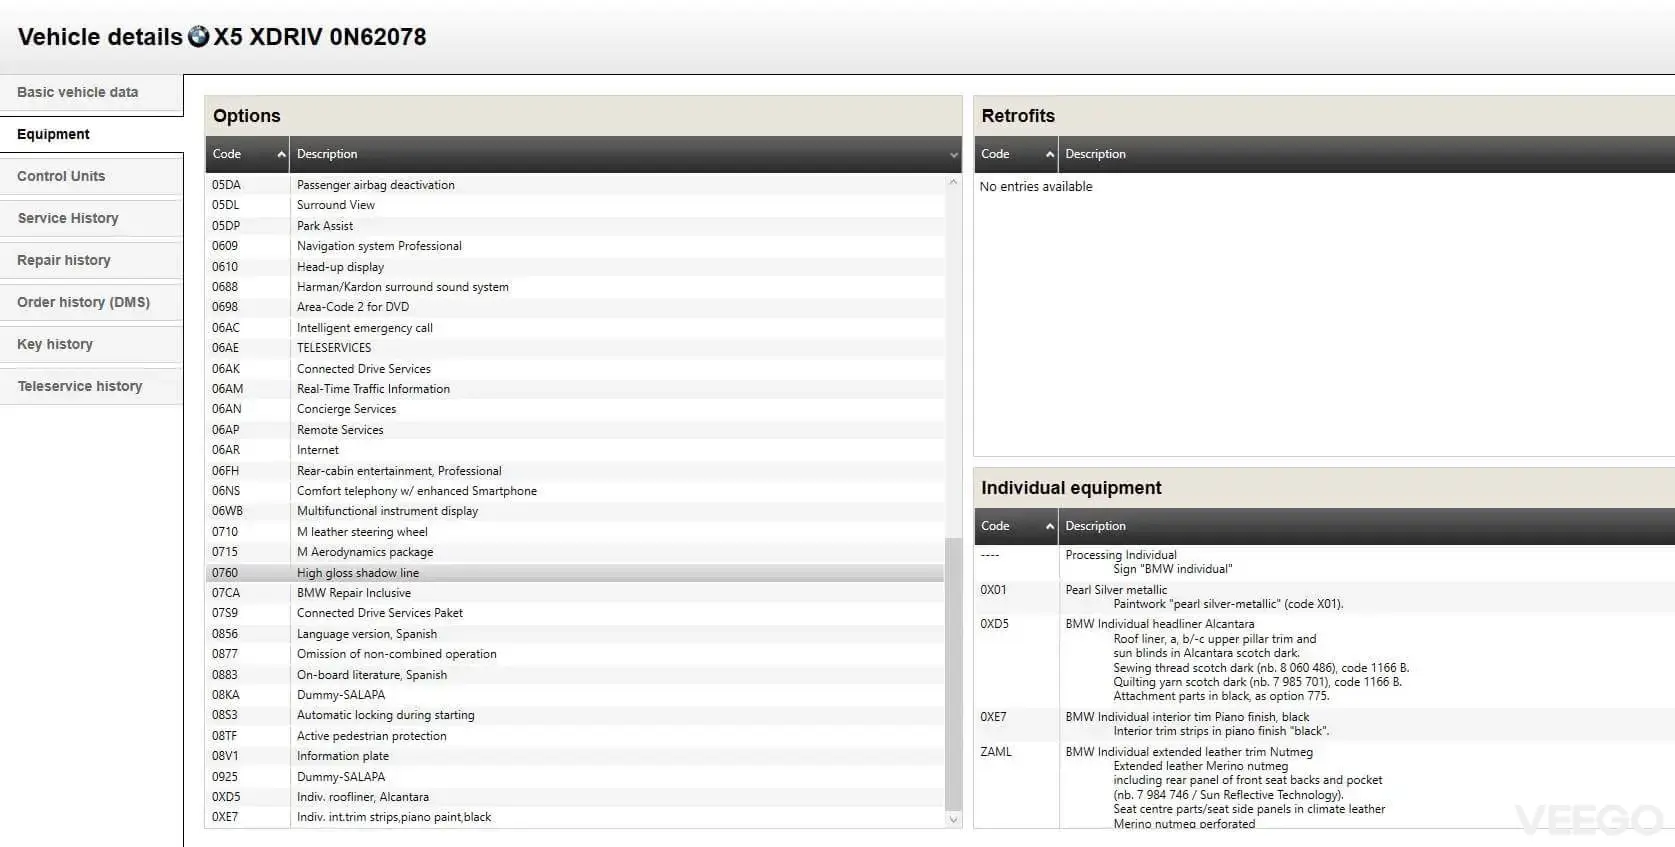This screenshot has height=847, width=1675.
Task: Select the 0X01 Pearl Silver metallic entry
Action: pos(1325,597)
